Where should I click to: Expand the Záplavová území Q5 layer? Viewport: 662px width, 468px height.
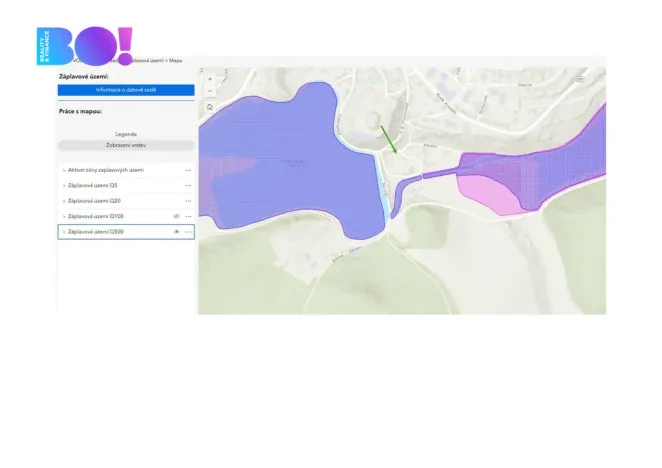[x=64, y=185]
